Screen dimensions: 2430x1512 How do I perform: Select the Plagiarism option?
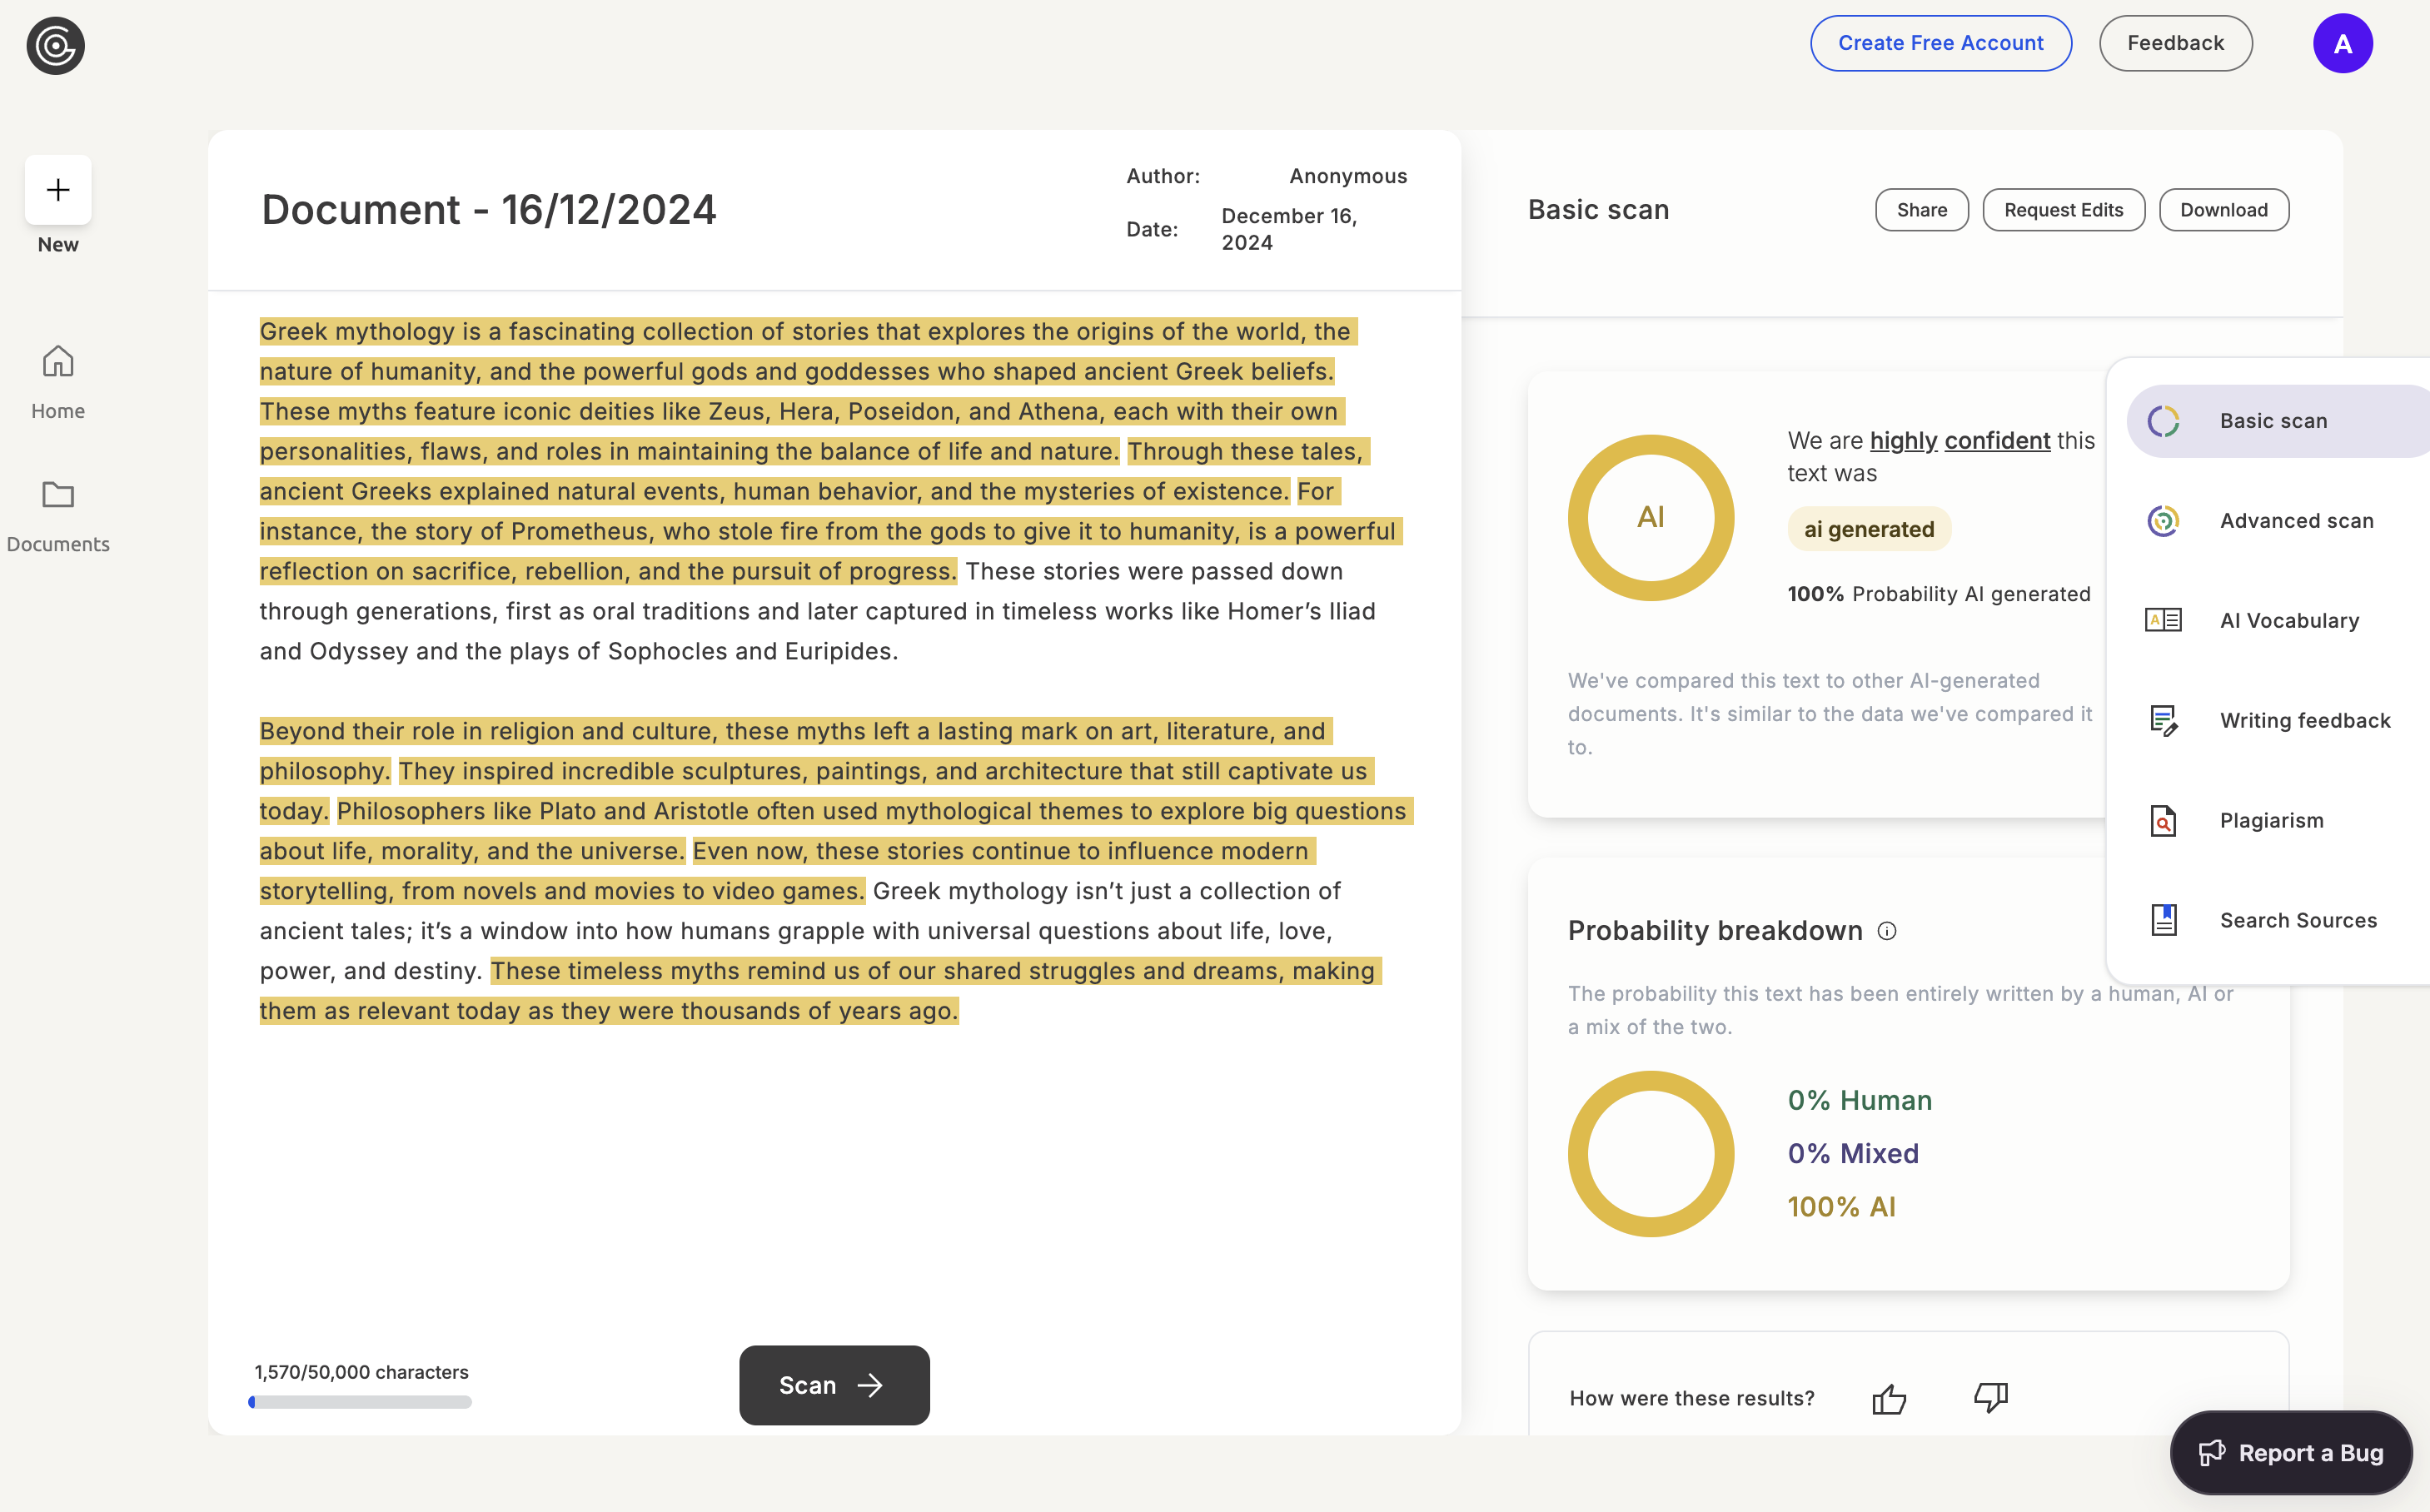tap(2271, 821)
